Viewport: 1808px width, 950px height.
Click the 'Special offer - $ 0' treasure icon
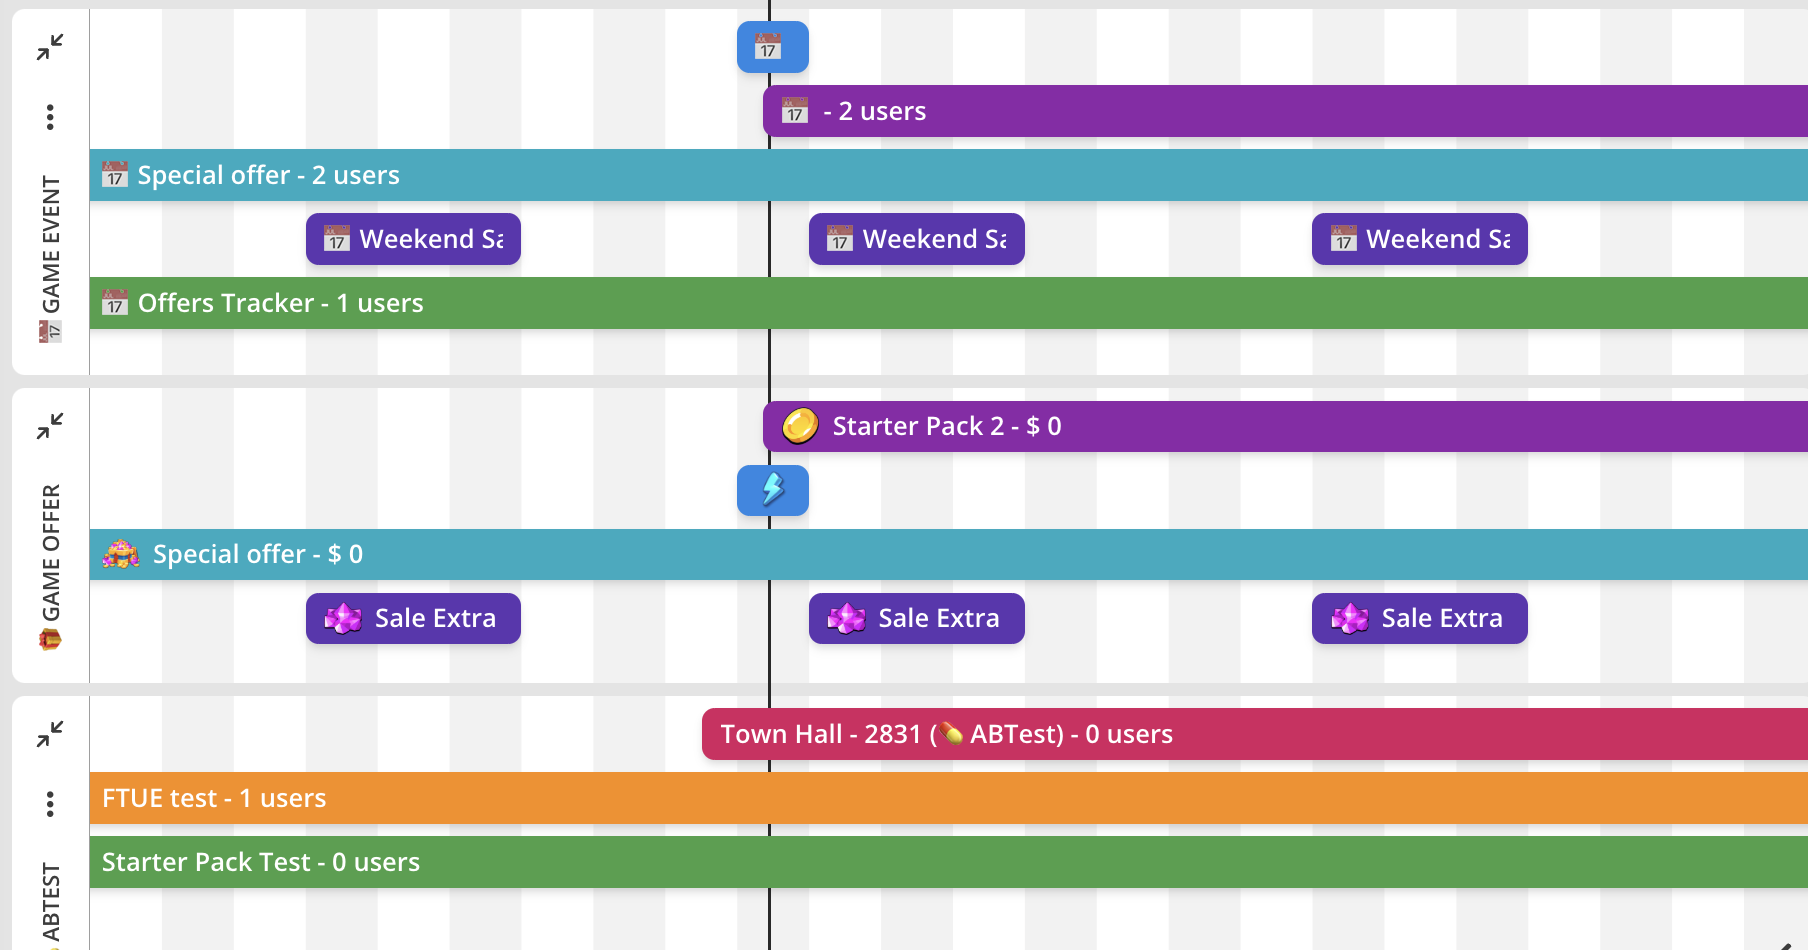(121, 554)
